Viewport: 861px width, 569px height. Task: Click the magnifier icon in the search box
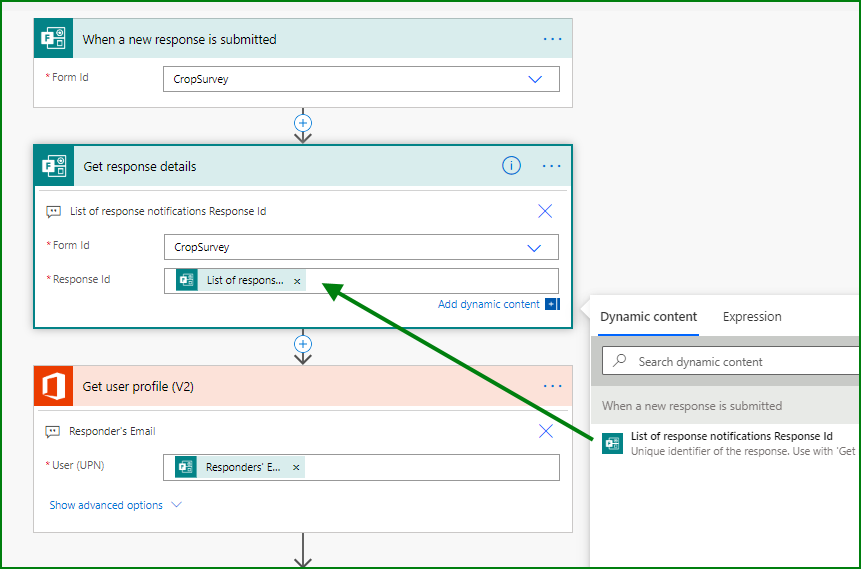coord(619,360)
